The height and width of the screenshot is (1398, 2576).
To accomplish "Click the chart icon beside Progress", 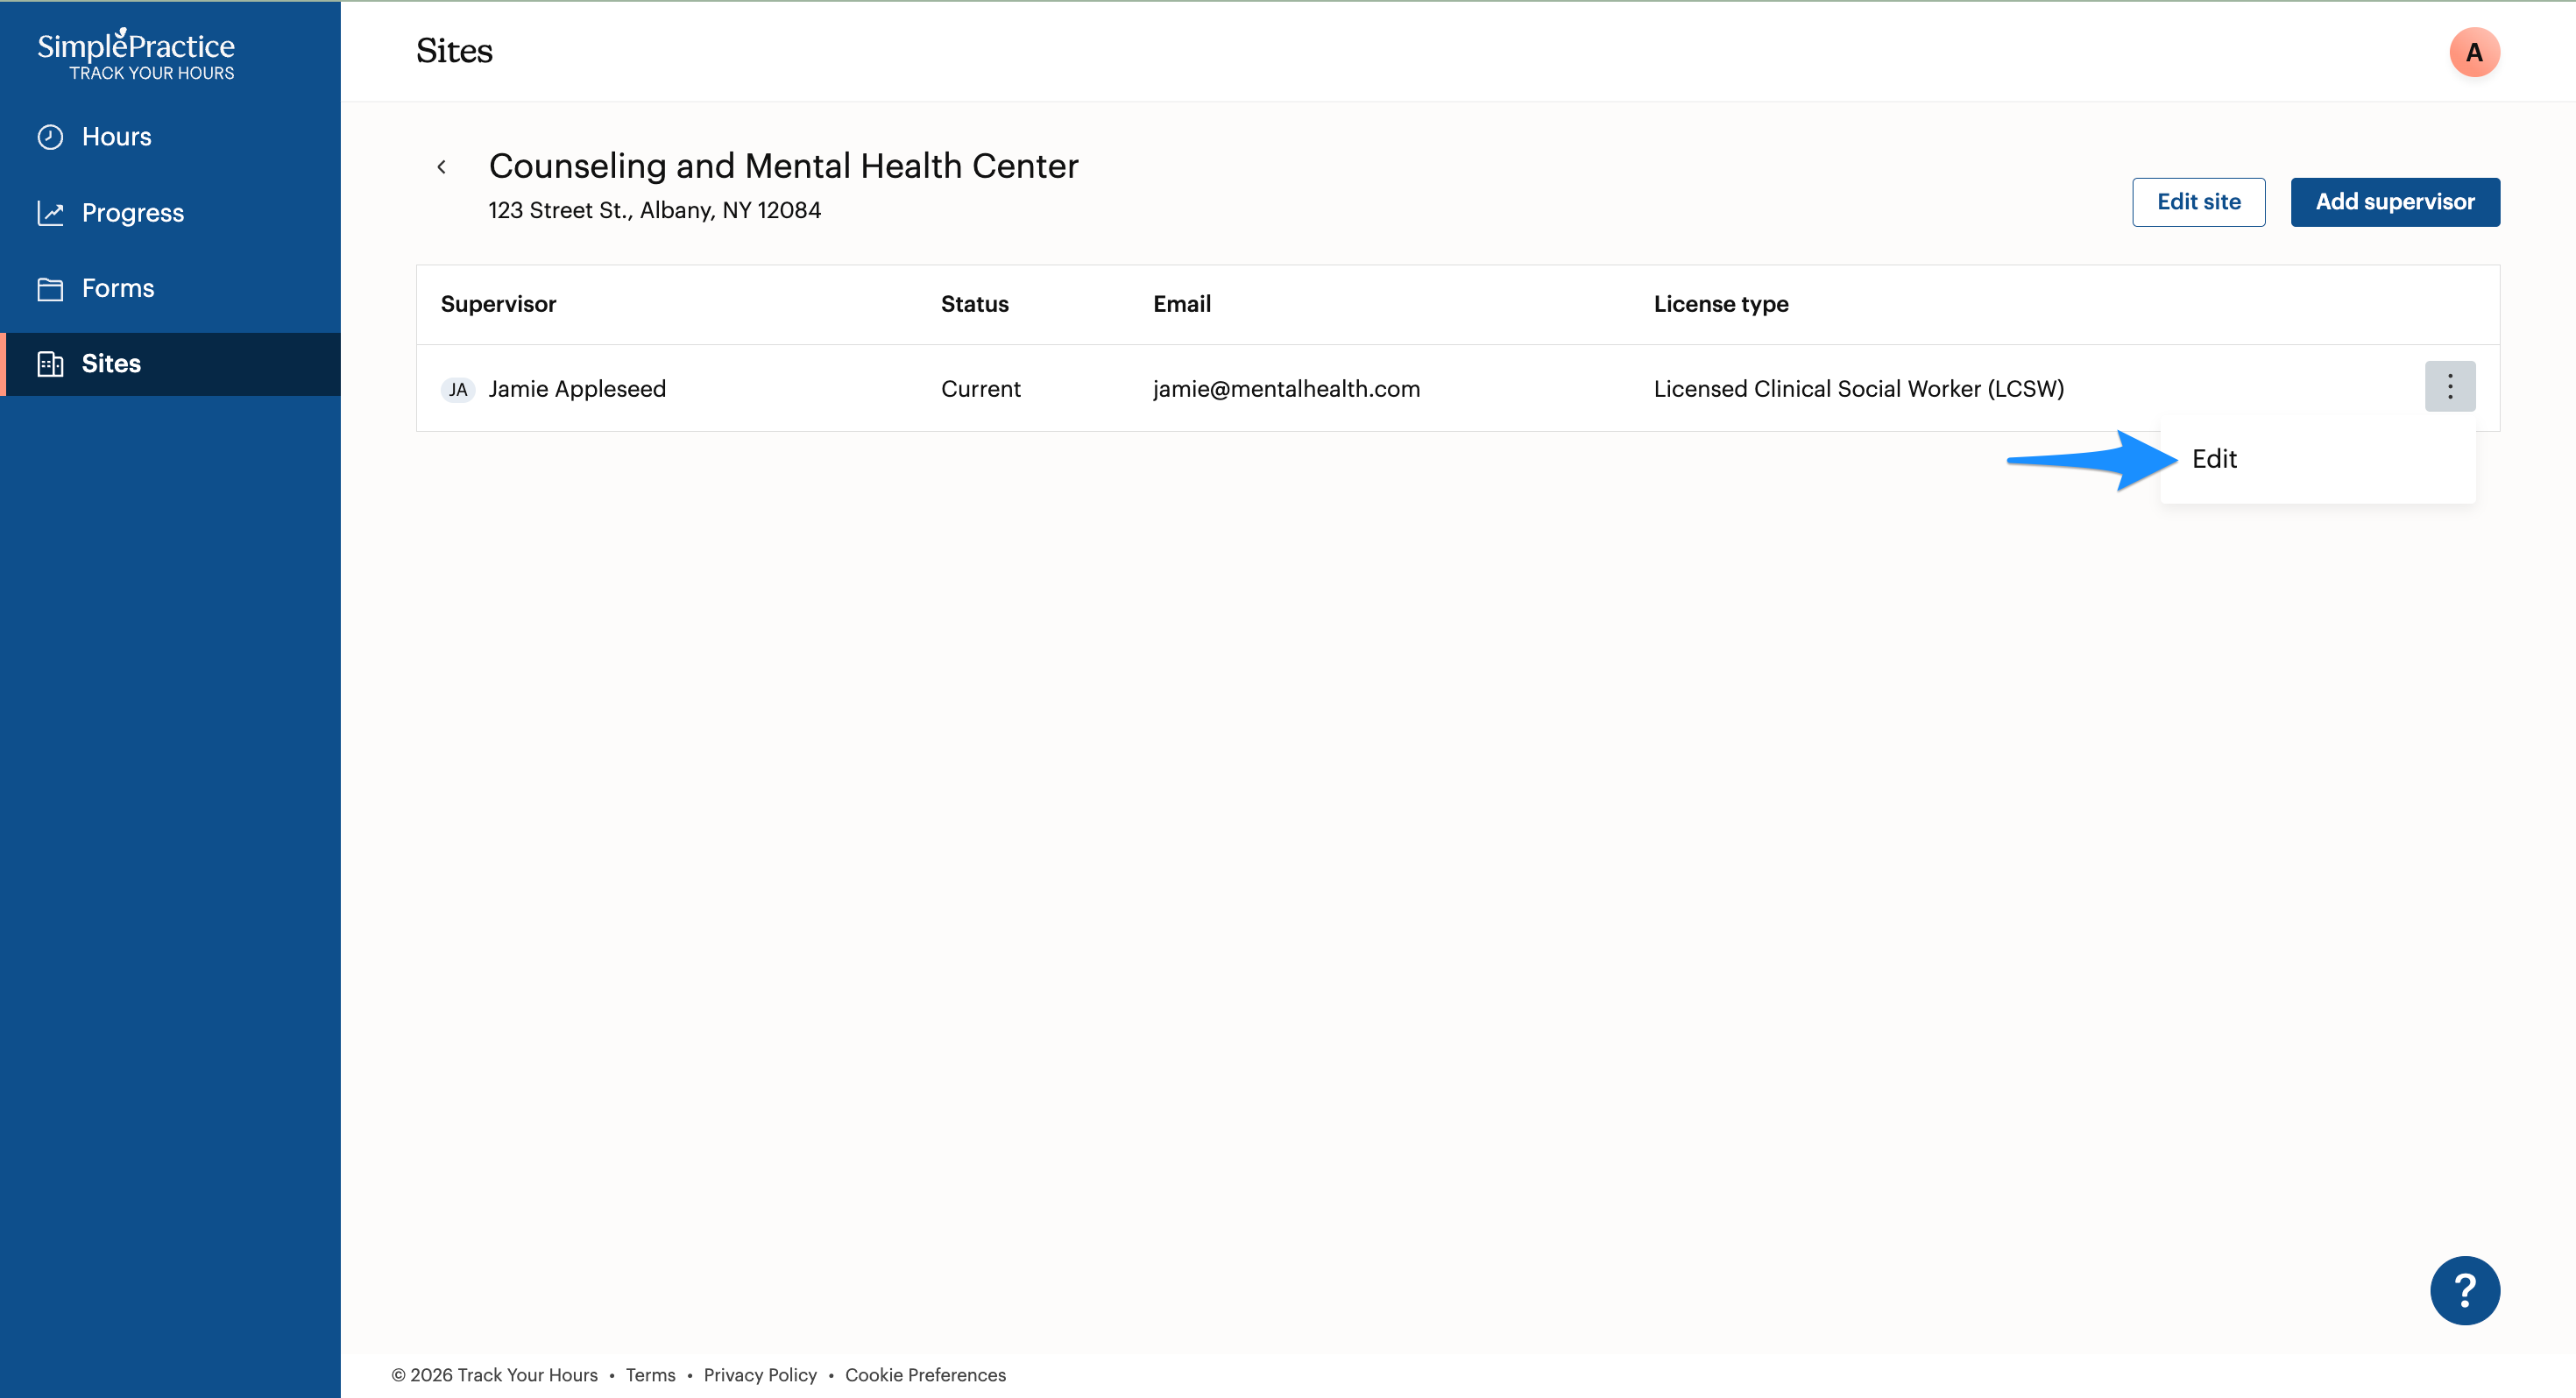I will click(x=50, y=213).
